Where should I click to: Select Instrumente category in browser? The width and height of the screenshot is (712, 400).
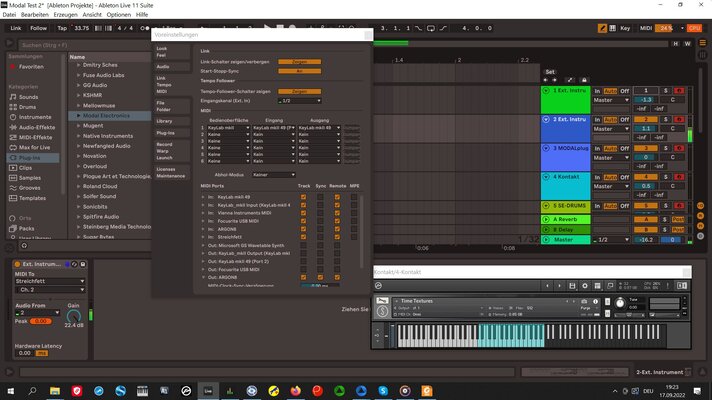coord(35,117)
